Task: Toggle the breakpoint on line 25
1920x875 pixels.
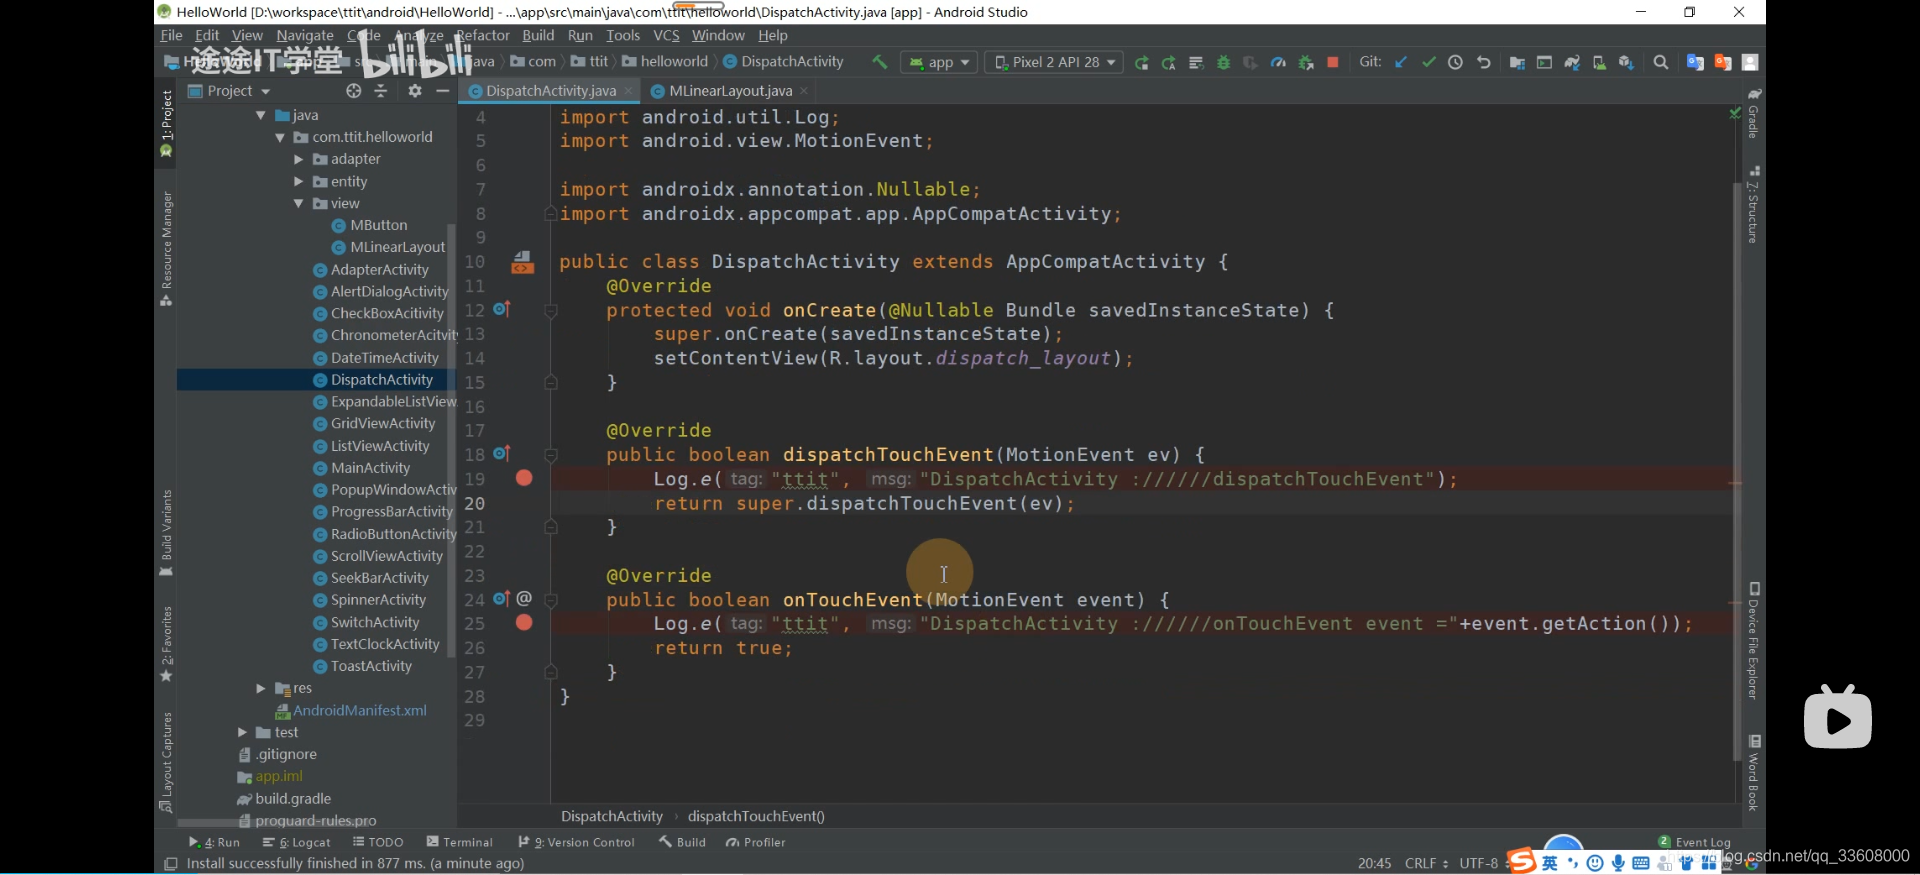Action: point(524,623)
